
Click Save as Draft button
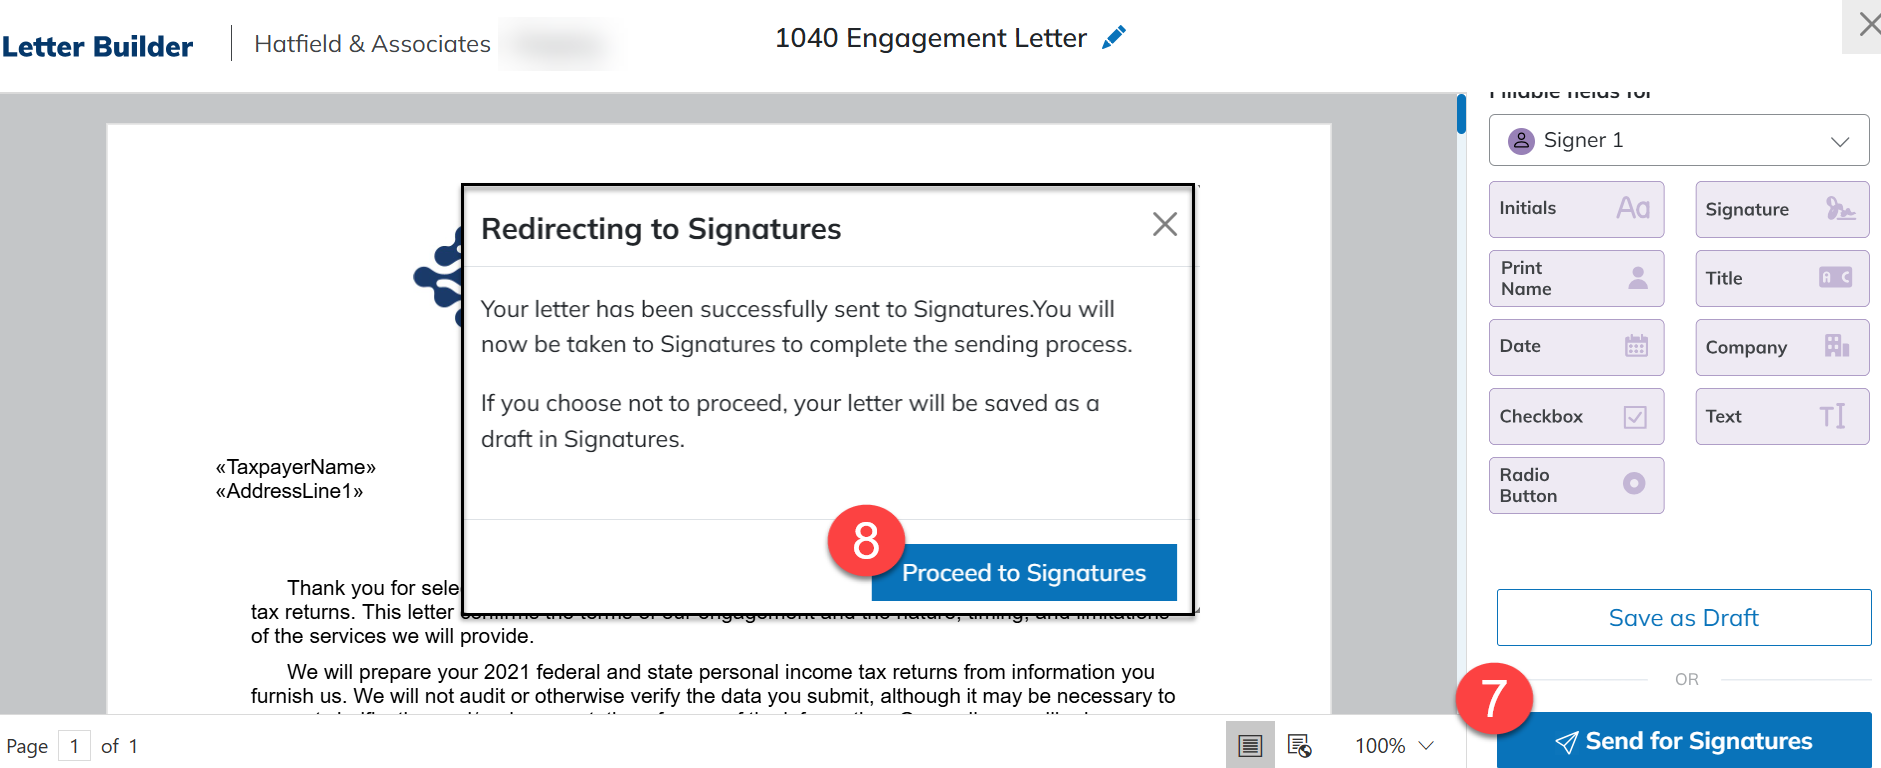[x=1684, y=617]
